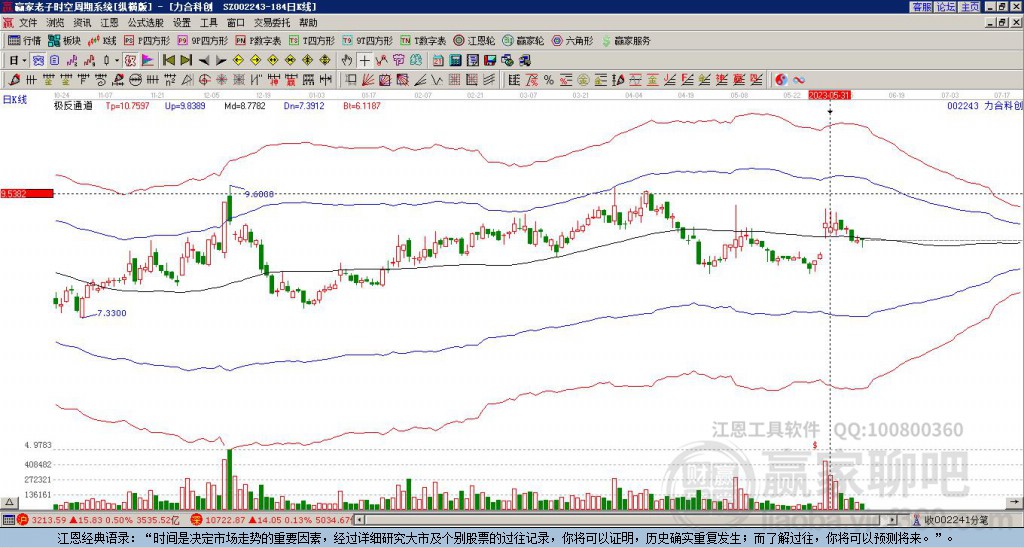Open the 9P四方形 tool
1024x548 pixels.
tap(202, 40)
